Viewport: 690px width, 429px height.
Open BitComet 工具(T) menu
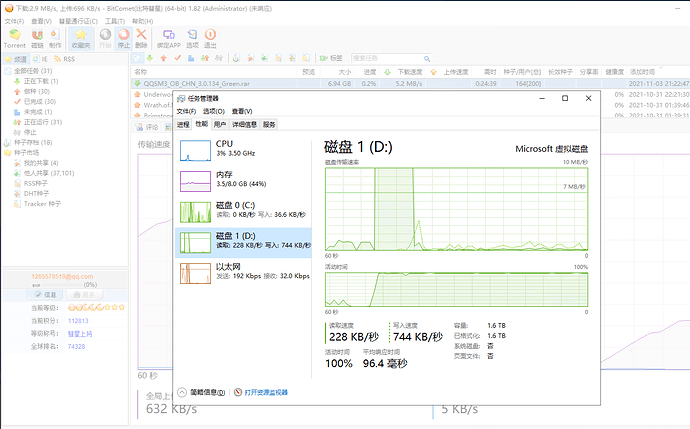[114, 21]
